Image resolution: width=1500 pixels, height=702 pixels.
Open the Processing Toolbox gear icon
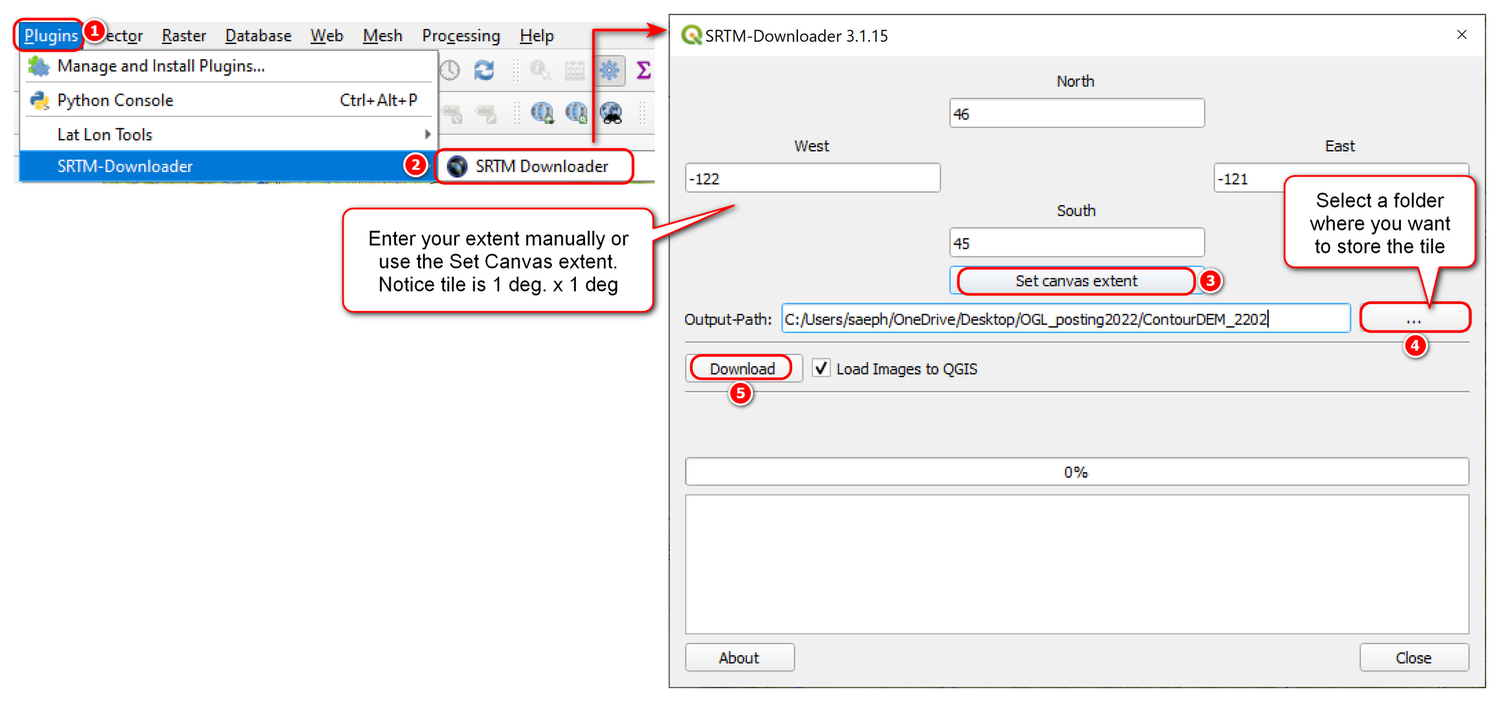(x=608, y=70)
